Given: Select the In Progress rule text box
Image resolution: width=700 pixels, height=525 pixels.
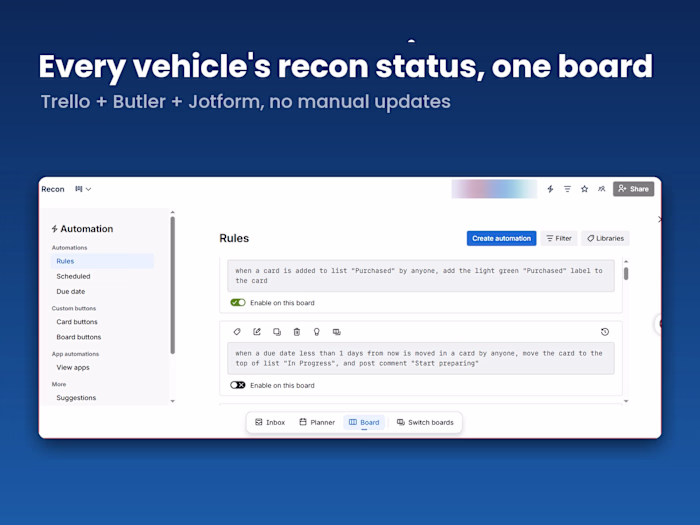Looking at the screenshot, I should (x=421, y=358).
